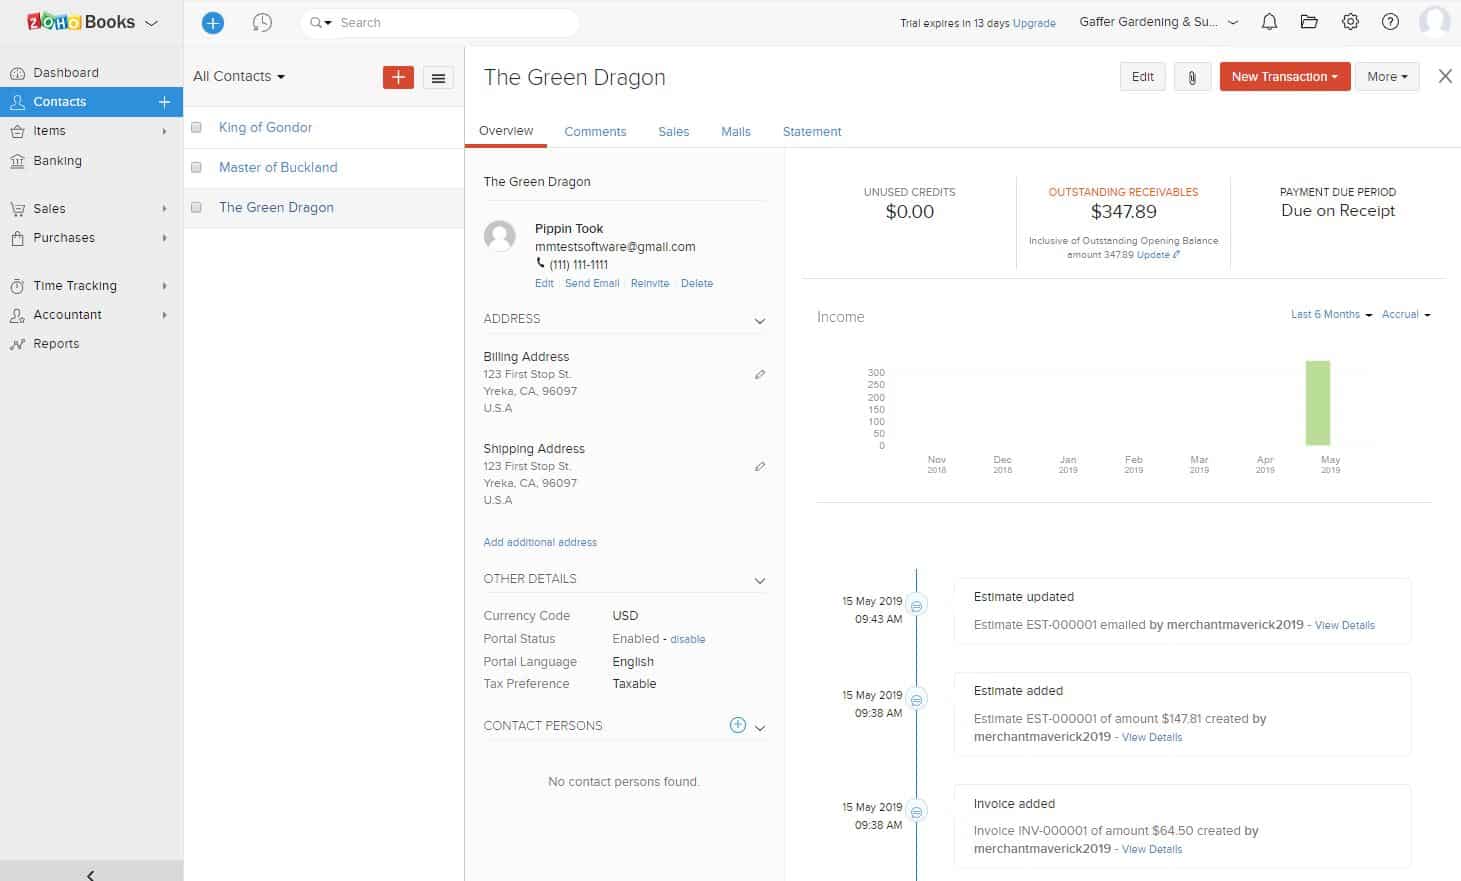The width and height of the screenshot is (1461, 881).
Task: Close the contact detail pane
Action: point(1445,76)
